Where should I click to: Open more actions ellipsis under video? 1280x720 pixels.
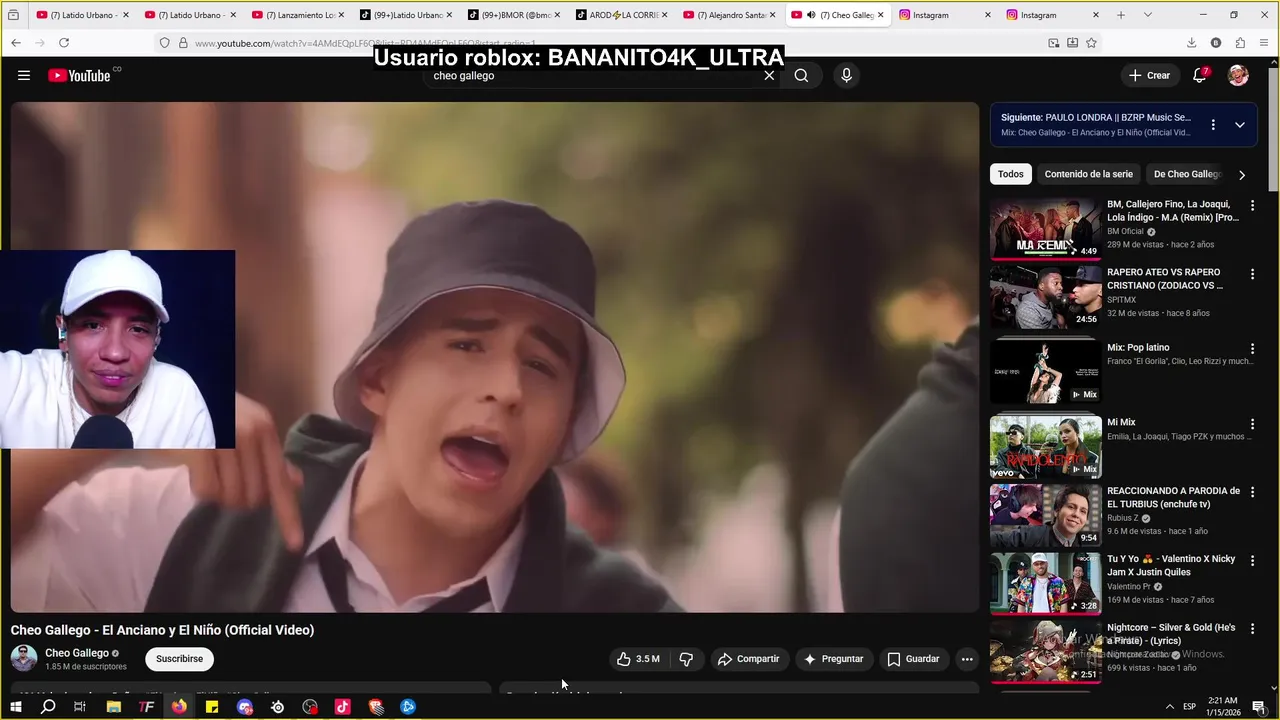(966, 659)
